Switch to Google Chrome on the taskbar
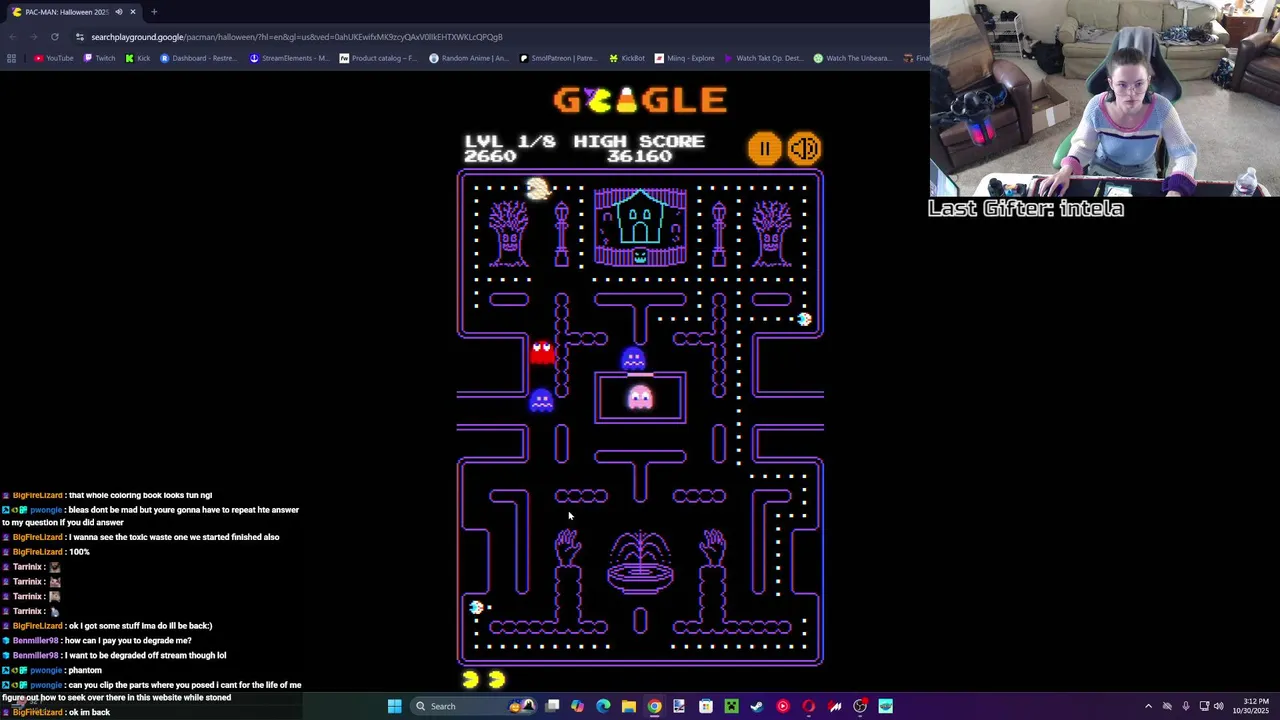Screen dimensions: 1280x720 [x=655, y=706]
